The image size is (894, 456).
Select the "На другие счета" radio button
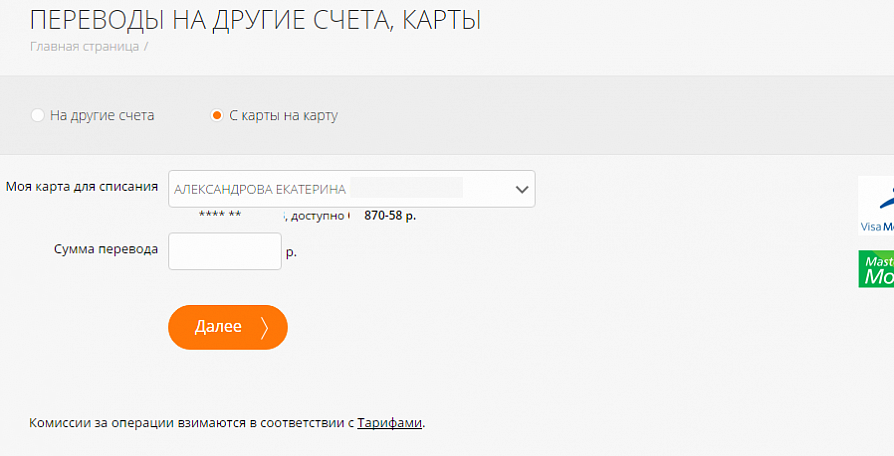[38, 115]
